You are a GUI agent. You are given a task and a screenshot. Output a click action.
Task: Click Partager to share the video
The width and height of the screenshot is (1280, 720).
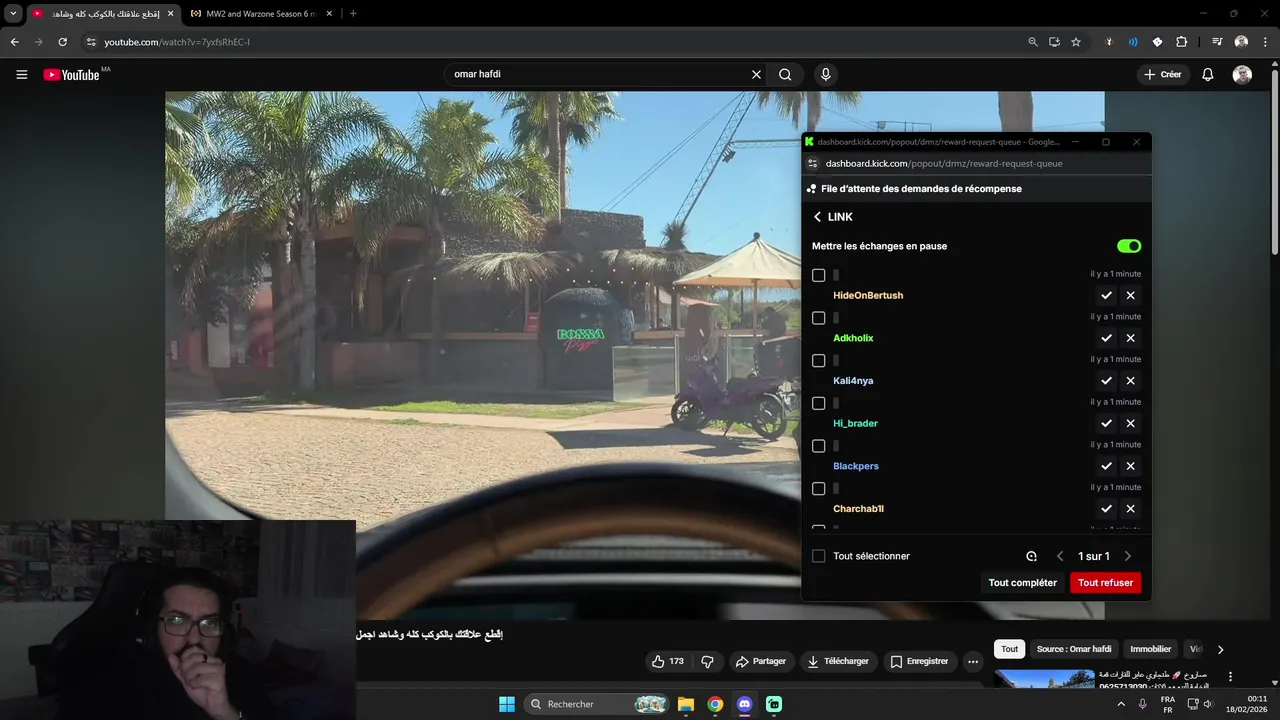[x=760, y=661]
